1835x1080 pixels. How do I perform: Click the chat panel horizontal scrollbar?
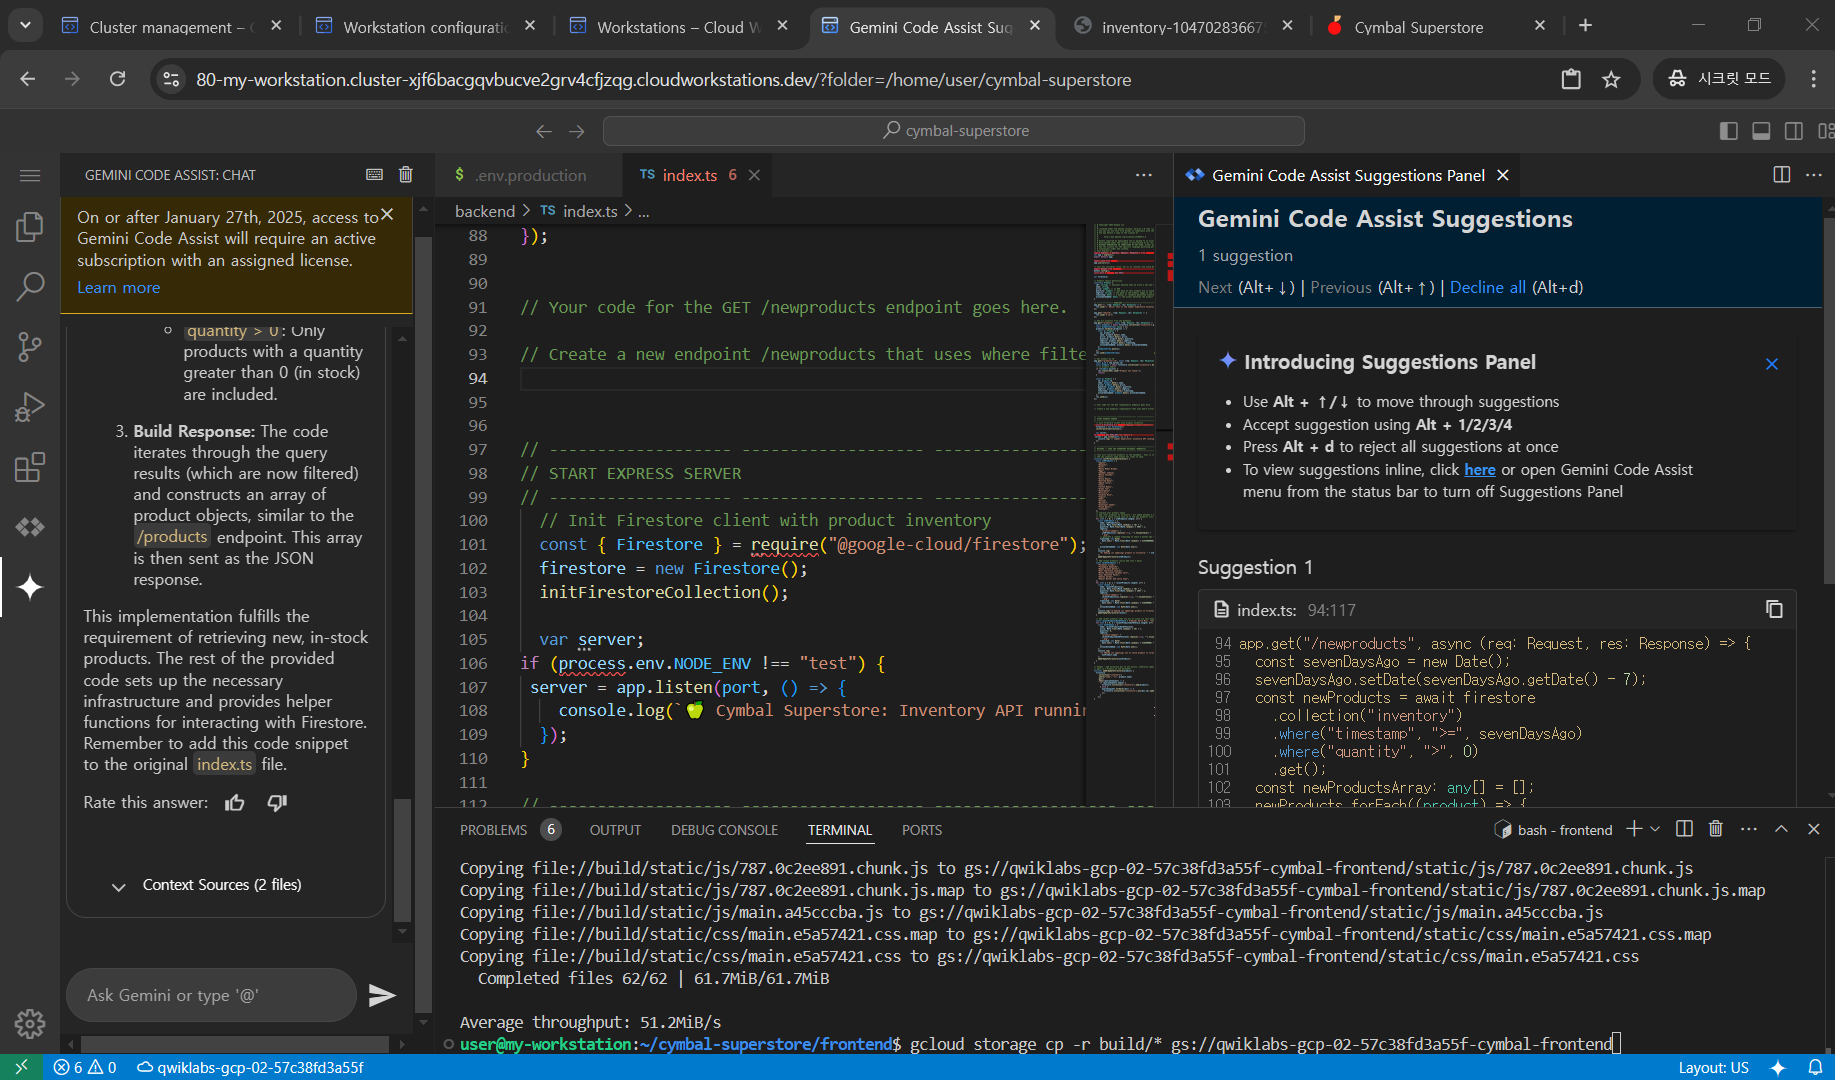click(x=234, y=1044)
